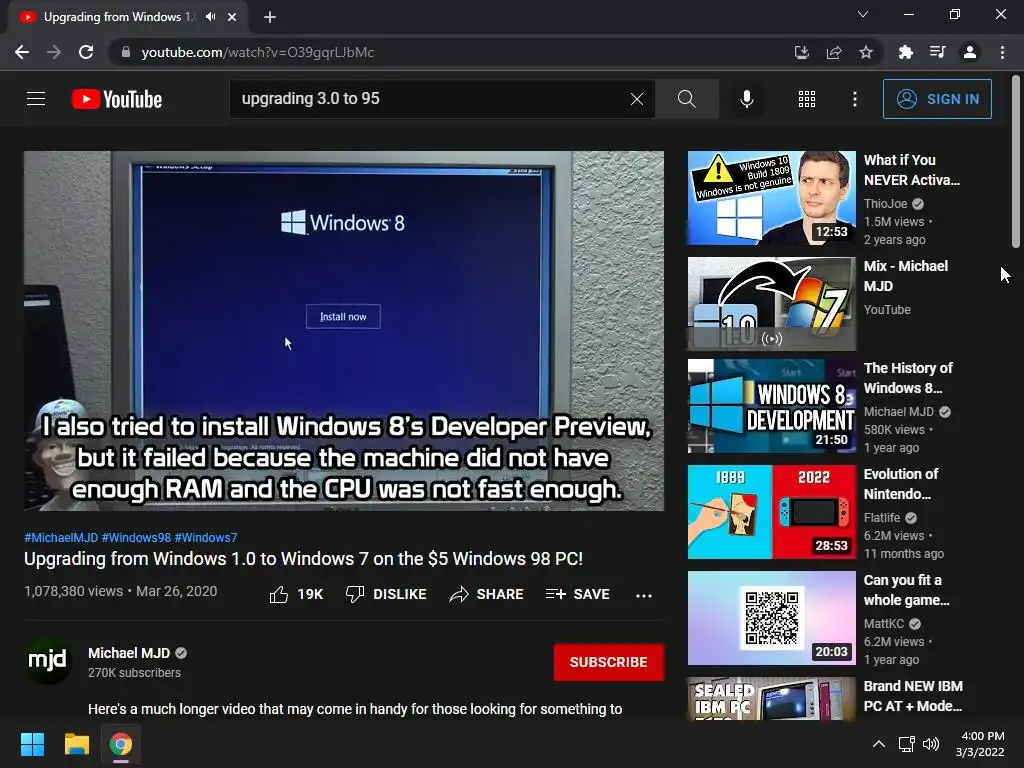The width and height of the screenshot is (1024, 768).
Task: Show hidden system tray icons
Action: pos(879,744)
